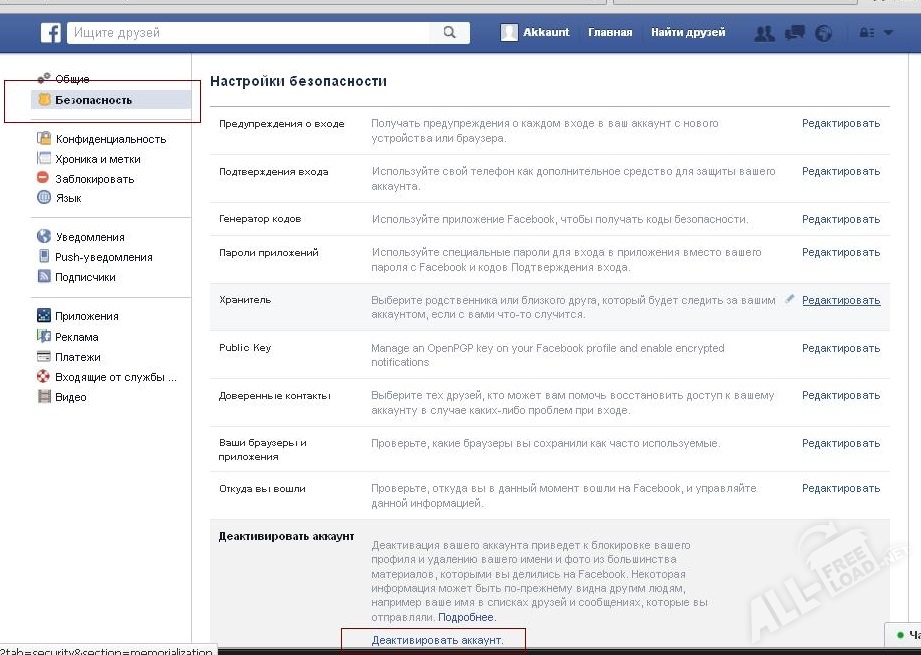The image size is (921, 655).
Task: Click the pencil icon in Хранитель row
Action: tap(790, 299)
